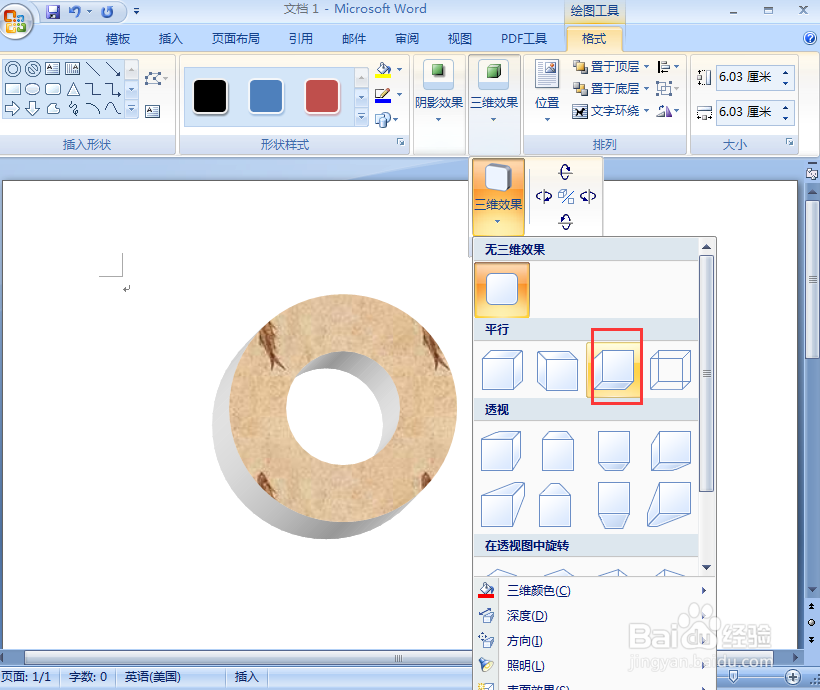Switch to the 页面布局 tab

click(235, 39)
